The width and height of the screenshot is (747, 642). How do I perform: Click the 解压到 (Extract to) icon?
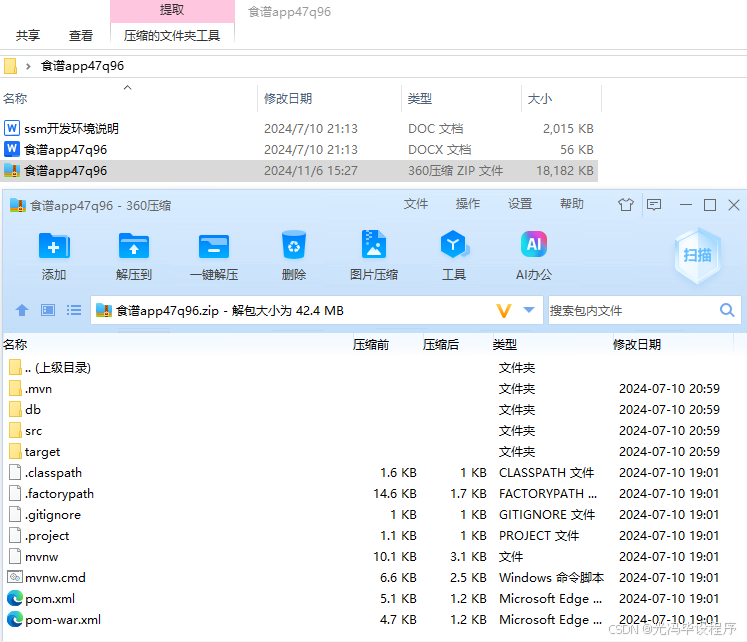pos(134,246)
